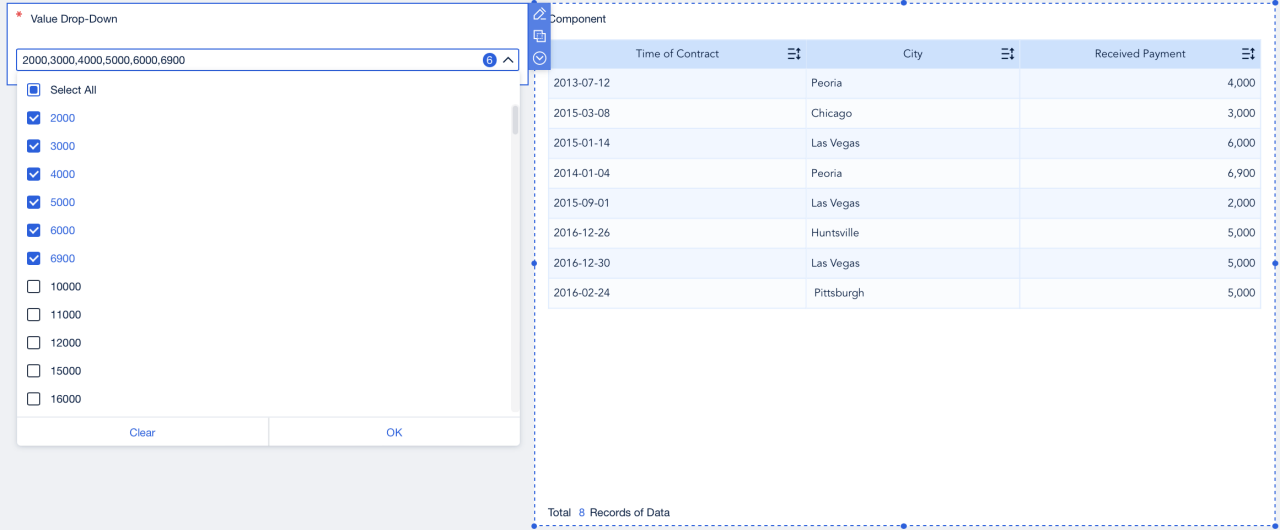The image size is (1280, 530).
Task: Click the 2015-09-01 date cell
Action: [677, 203]
